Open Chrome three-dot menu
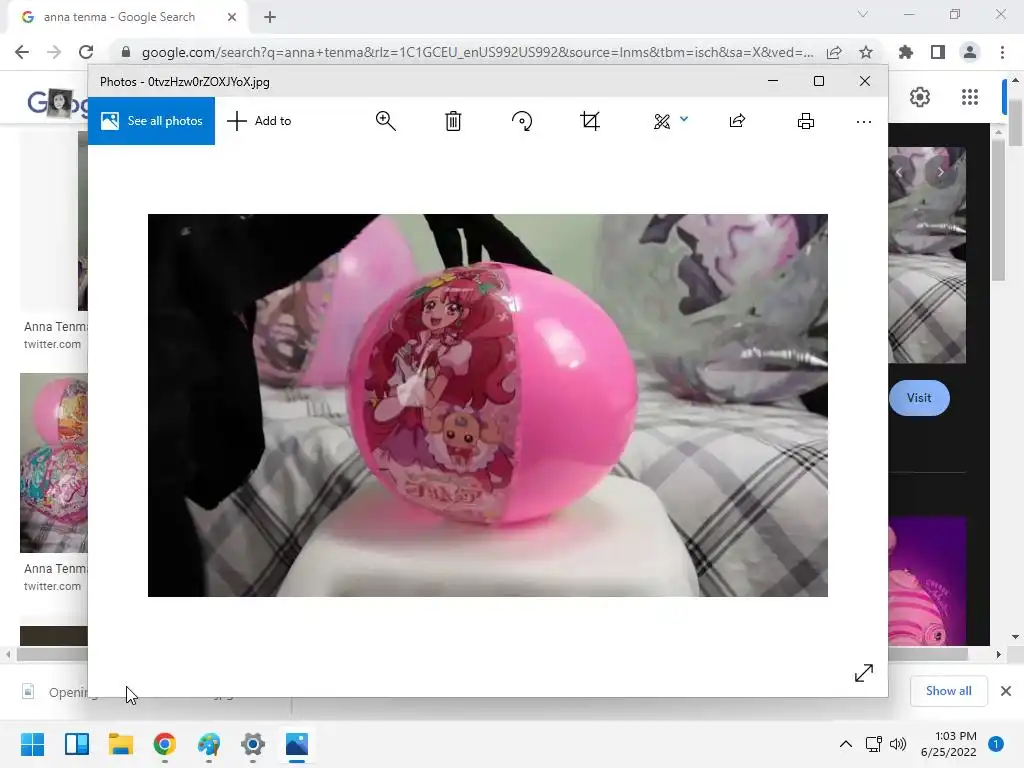 point(1002,52)
